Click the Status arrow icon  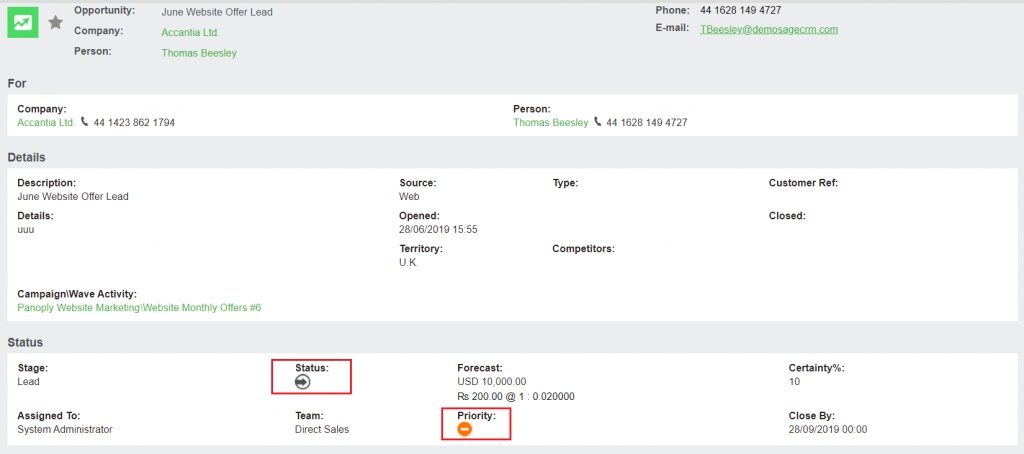tap(303, 382)
